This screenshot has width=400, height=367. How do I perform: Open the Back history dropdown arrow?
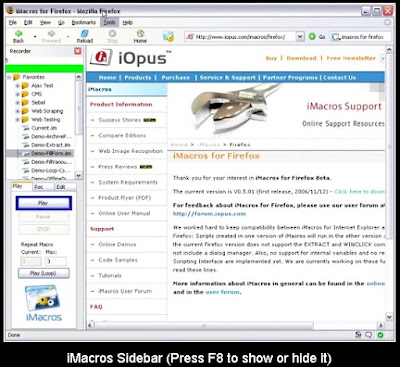[x=35, y=36]
